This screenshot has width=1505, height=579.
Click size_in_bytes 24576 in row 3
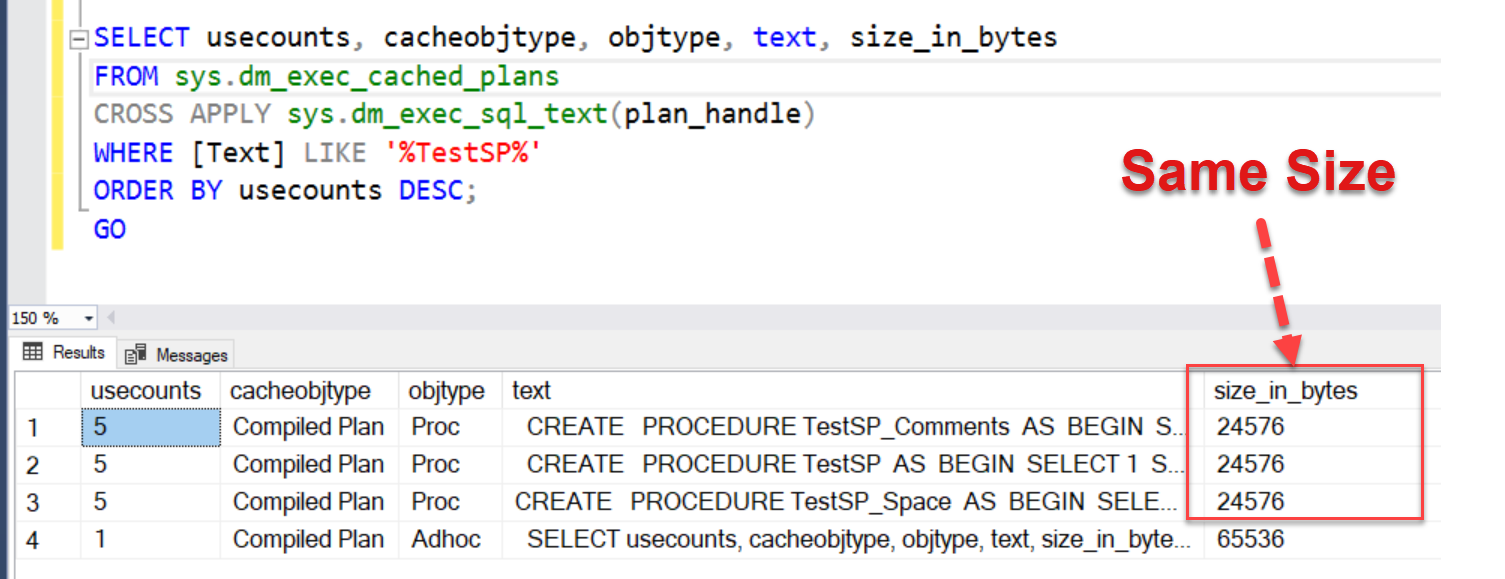pos(1322,502)
